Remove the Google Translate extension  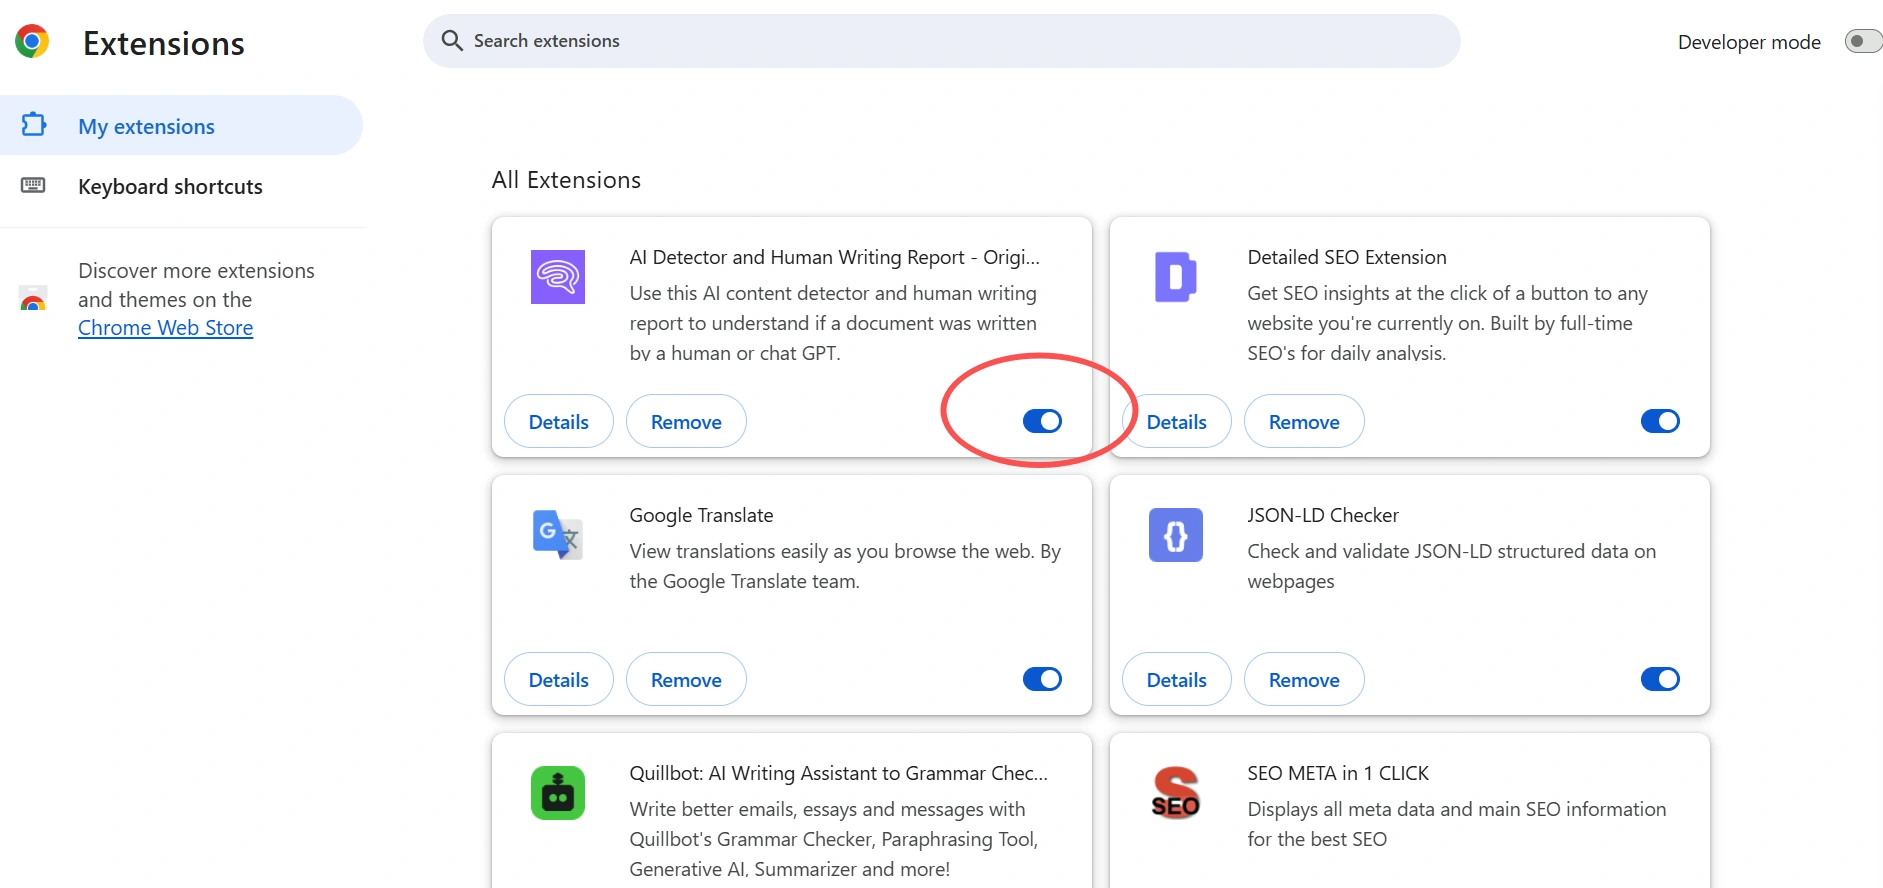pyautogui.click(x=686, y=679)
